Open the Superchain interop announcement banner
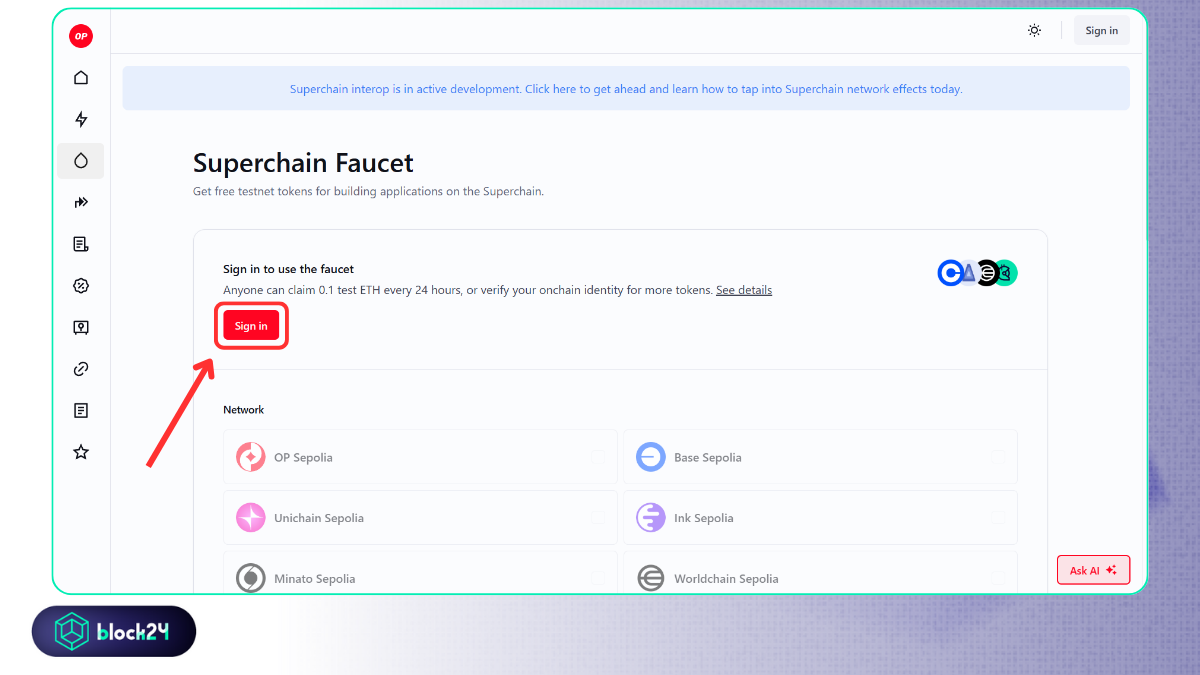The height and width of the screenshot is (675, 1200). pyautogui.click(x=626, y=89)
